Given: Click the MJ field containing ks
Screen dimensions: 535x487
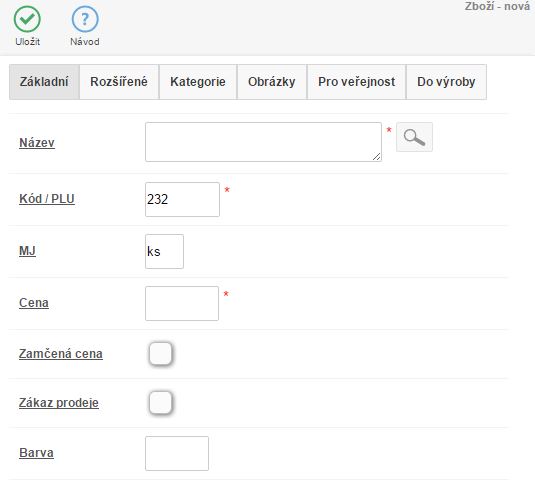Looking at the screenshot, I should 164,252.
